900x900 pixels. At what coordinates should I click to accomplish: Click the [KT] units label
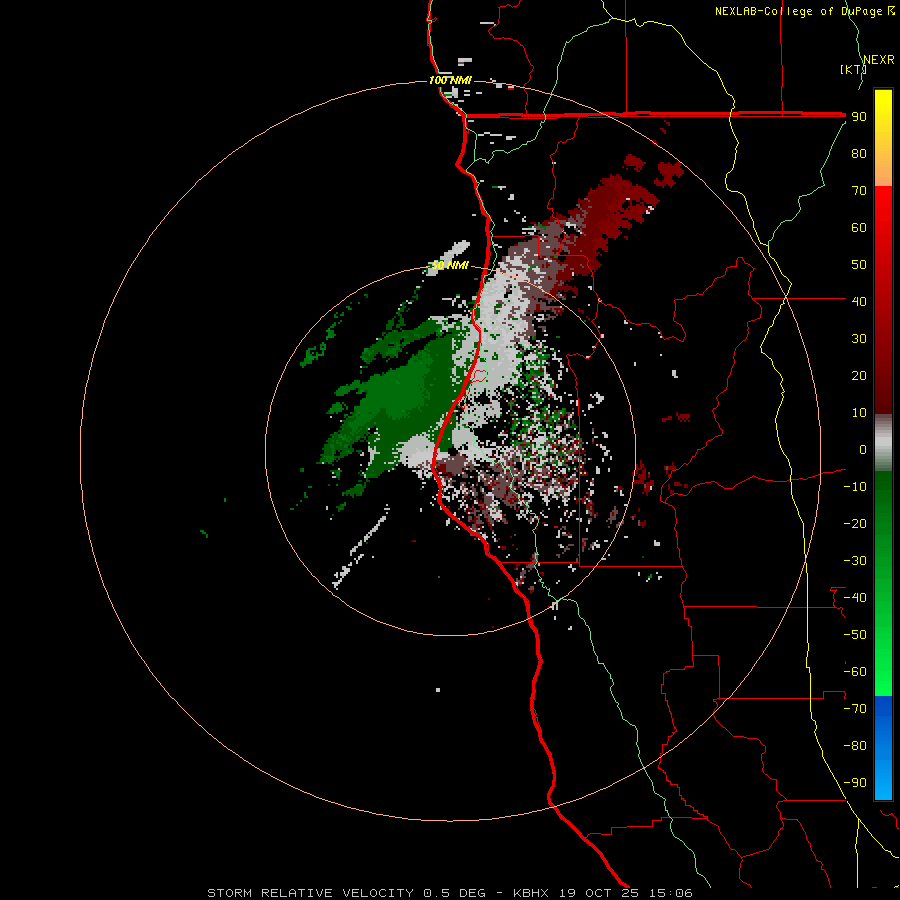coord(853,69)
